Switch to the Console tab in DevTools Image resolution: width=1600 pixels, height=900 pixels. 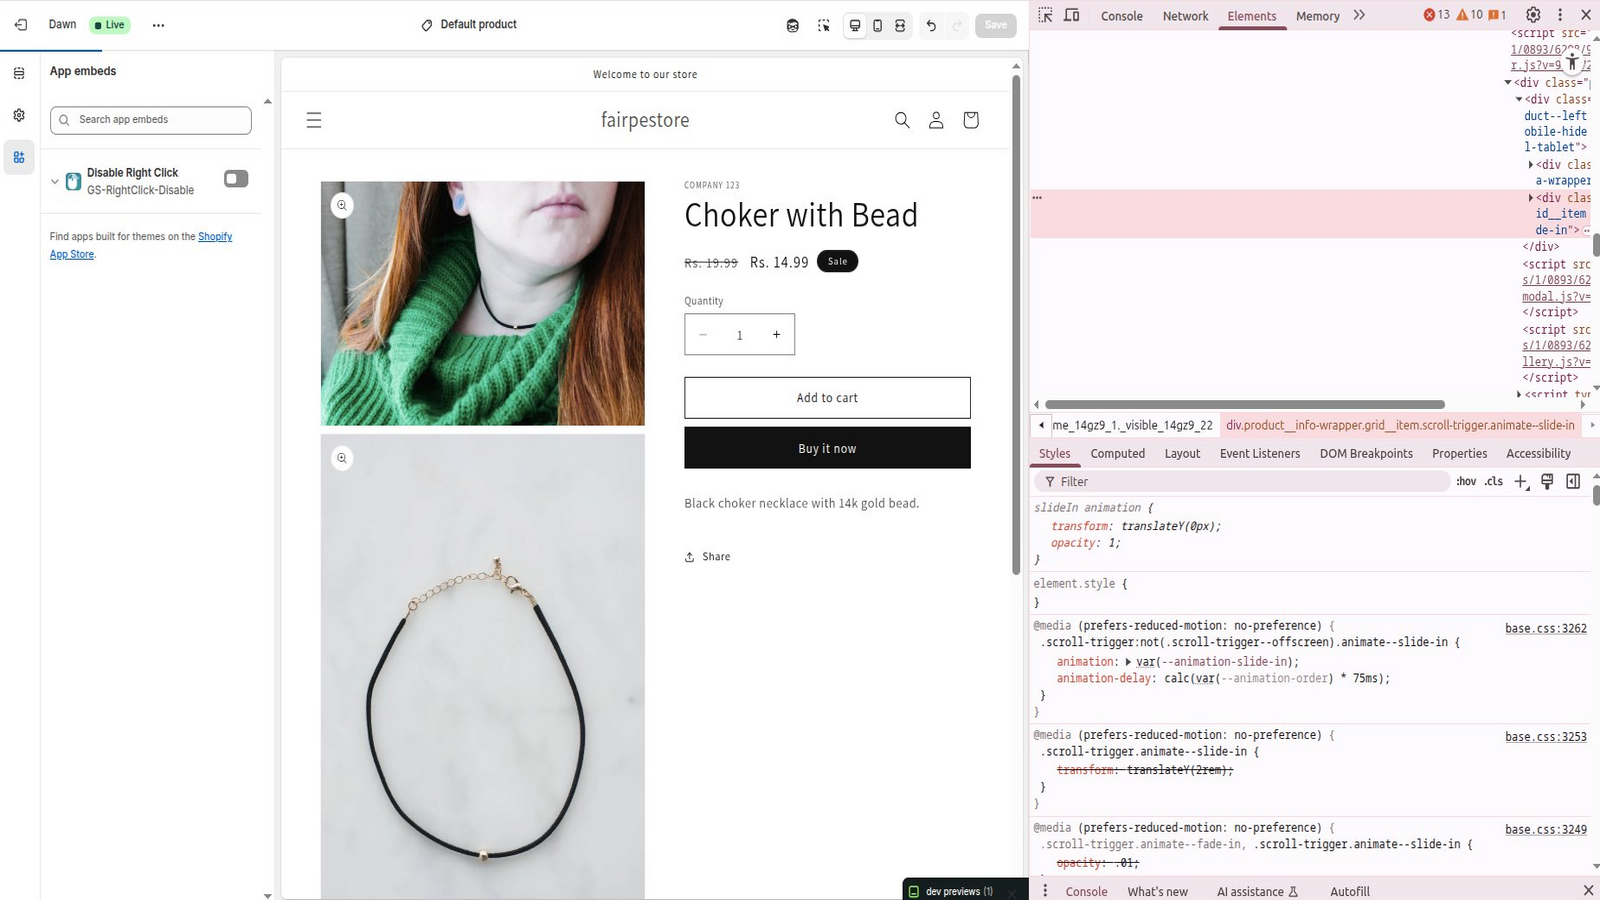1122,16
